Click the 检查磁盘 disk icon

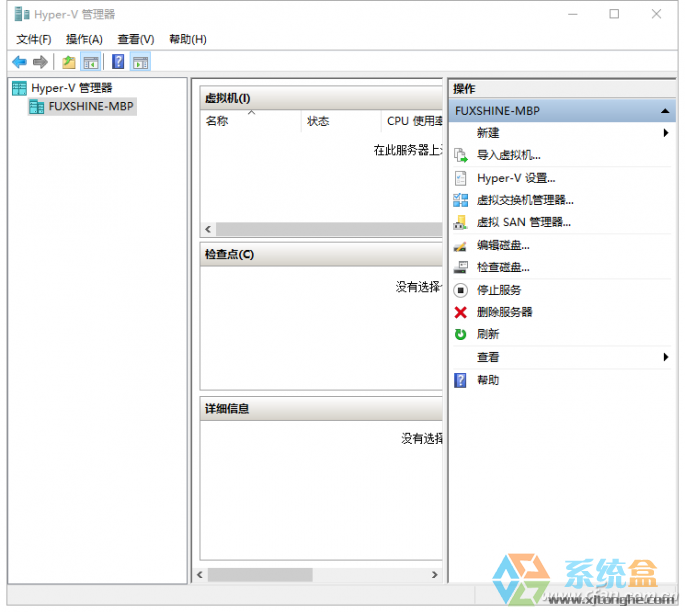[460, 267]
